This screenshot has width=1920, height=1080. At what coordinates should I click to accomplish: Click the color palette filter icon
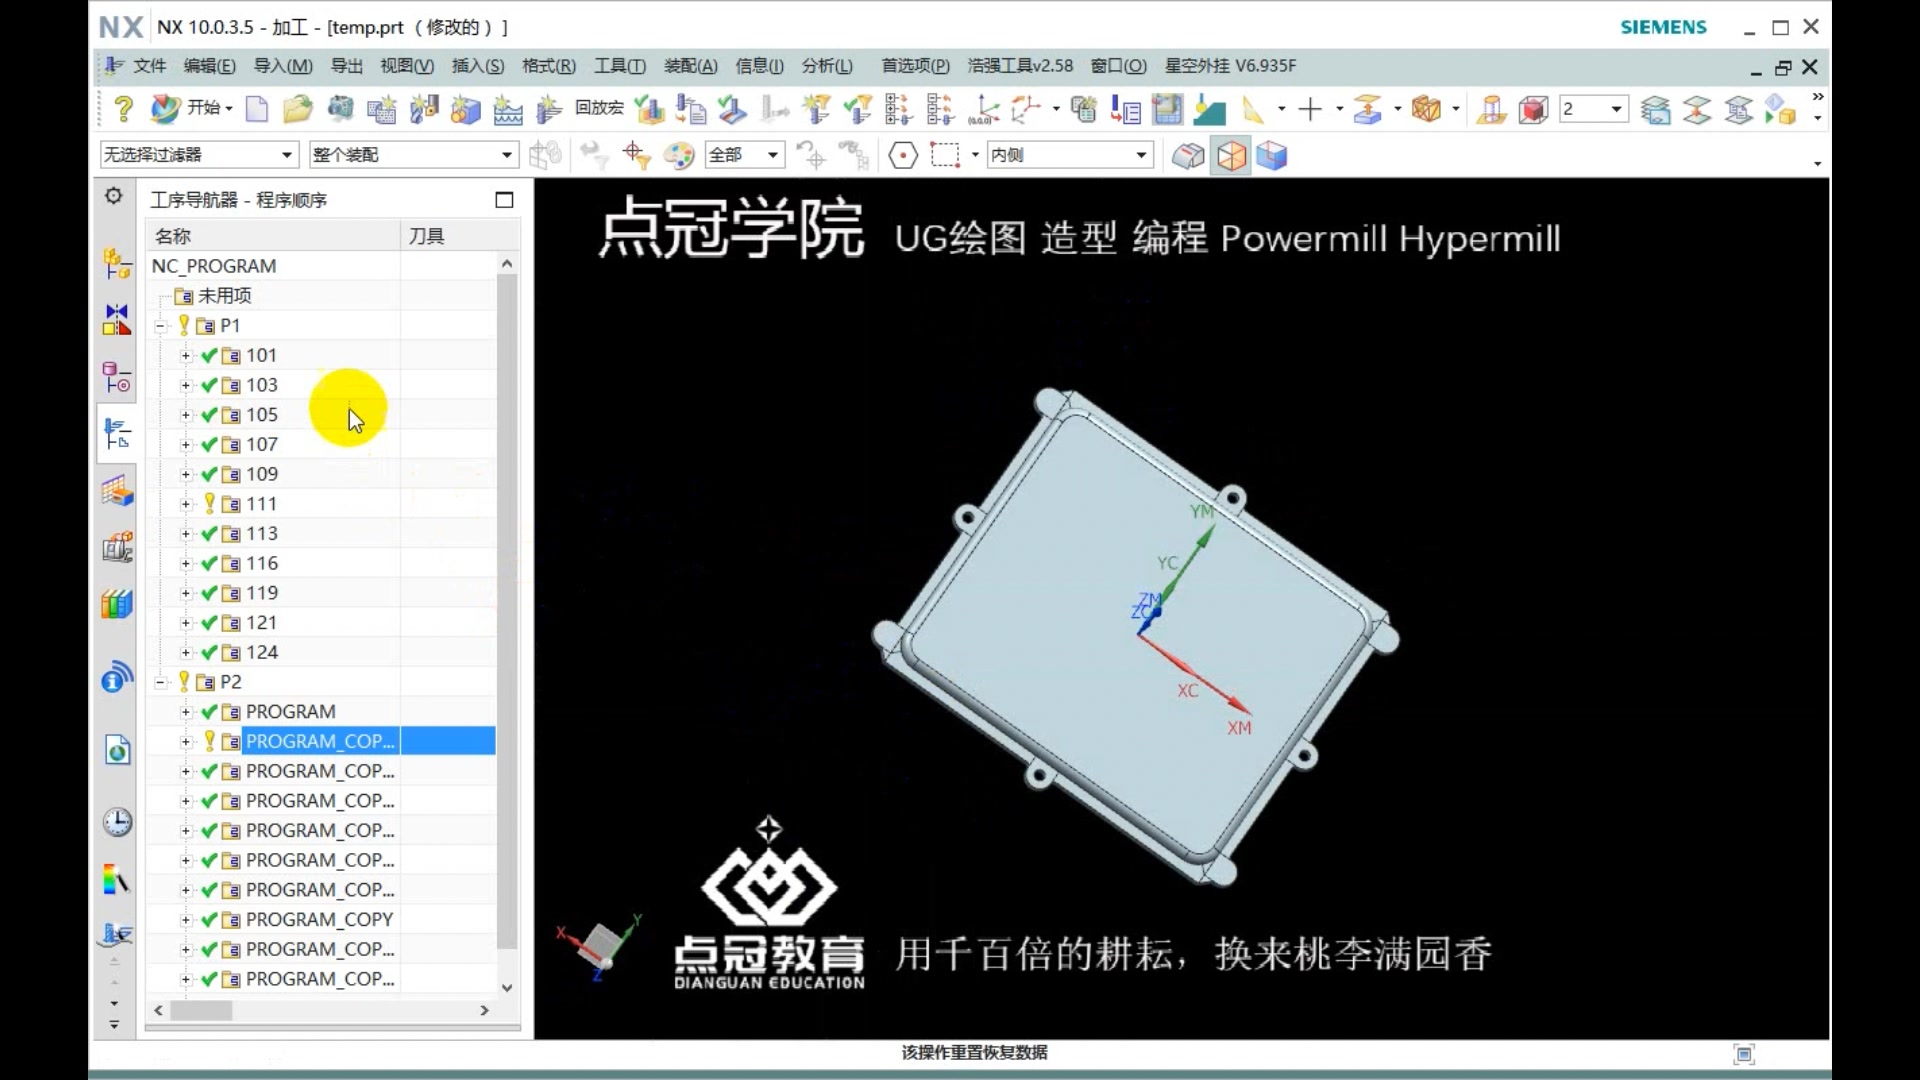pos(679,155)
